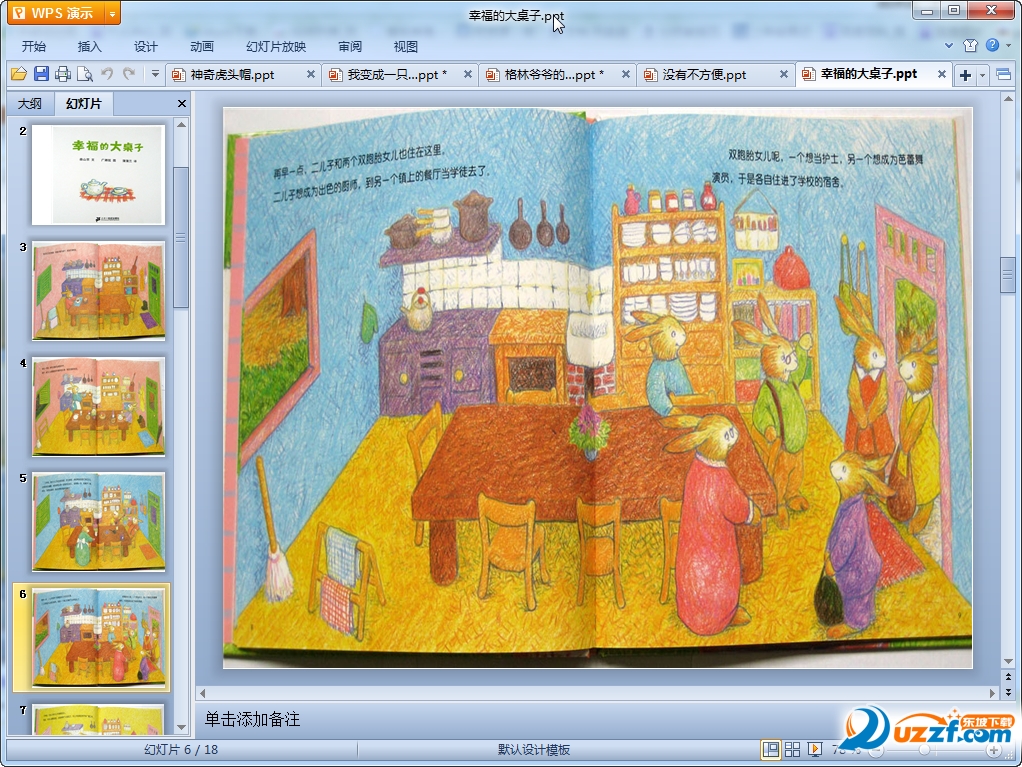Select slide 7 thumbnail
Viewport: 1022px width, 767px height.
point(98,719)
